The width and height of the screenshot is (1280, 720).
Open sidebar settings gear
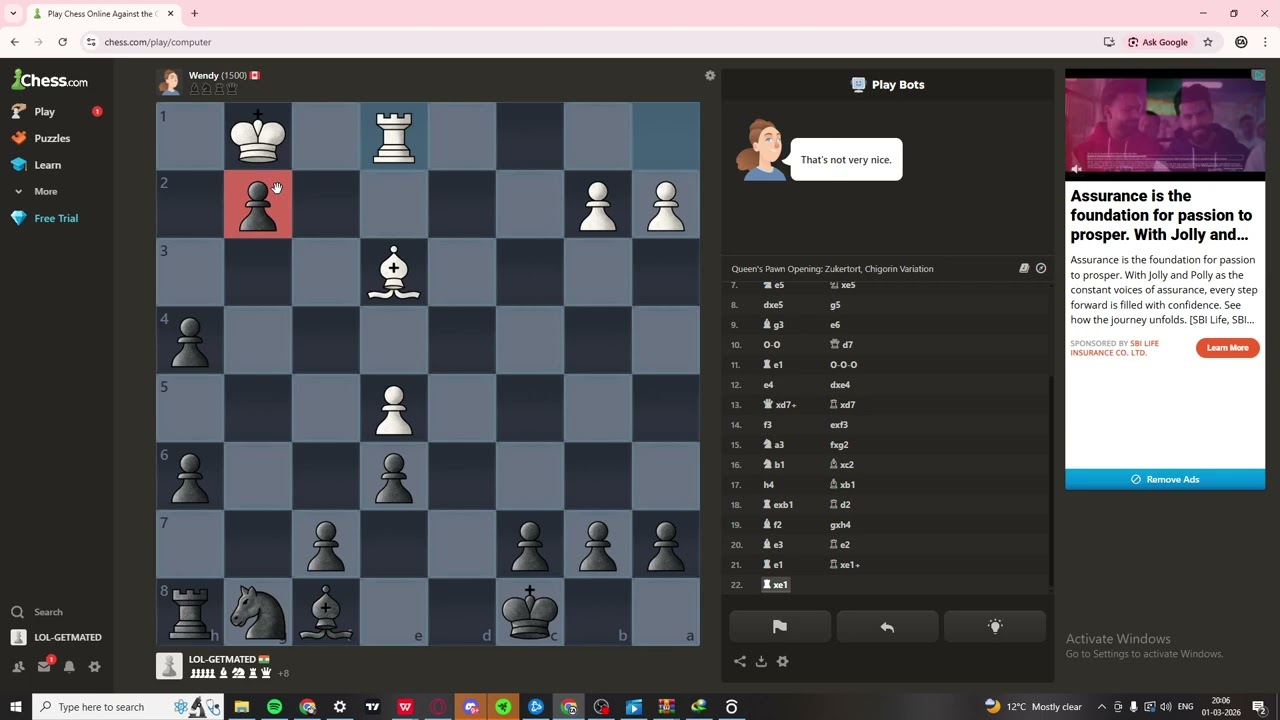[95, 666]
